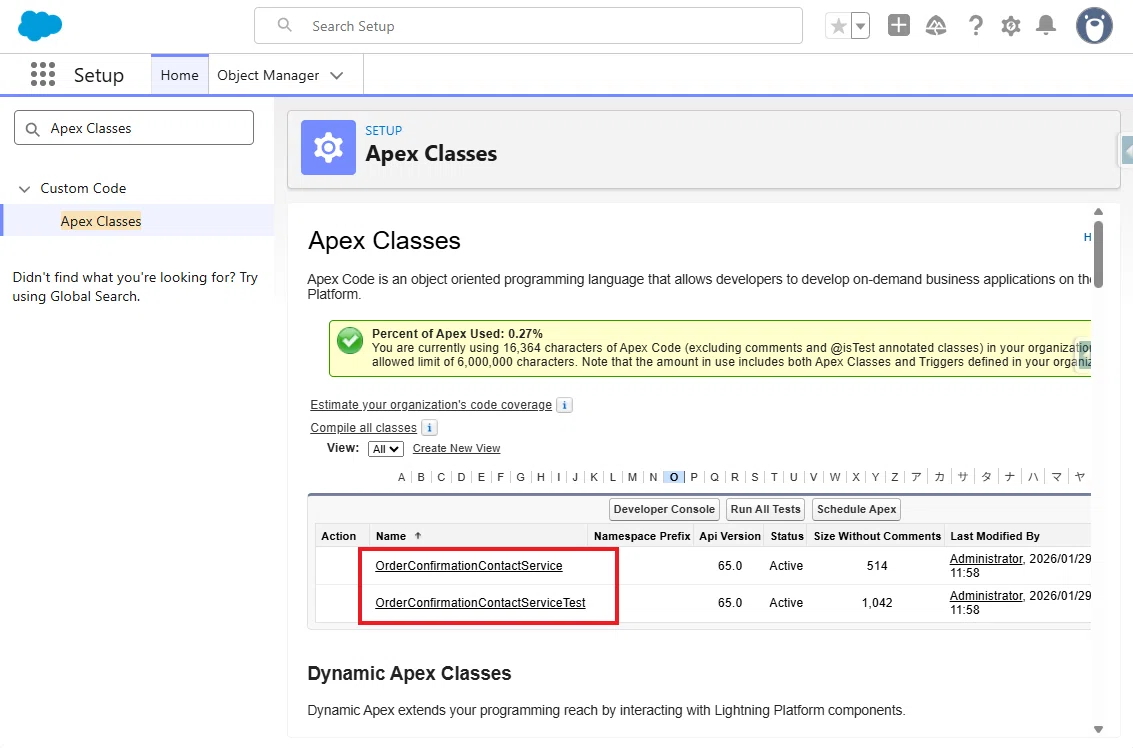Click the Namespace Prefix column header
The height and width of the screenshot is (748, 1133).
coord(642,536)
